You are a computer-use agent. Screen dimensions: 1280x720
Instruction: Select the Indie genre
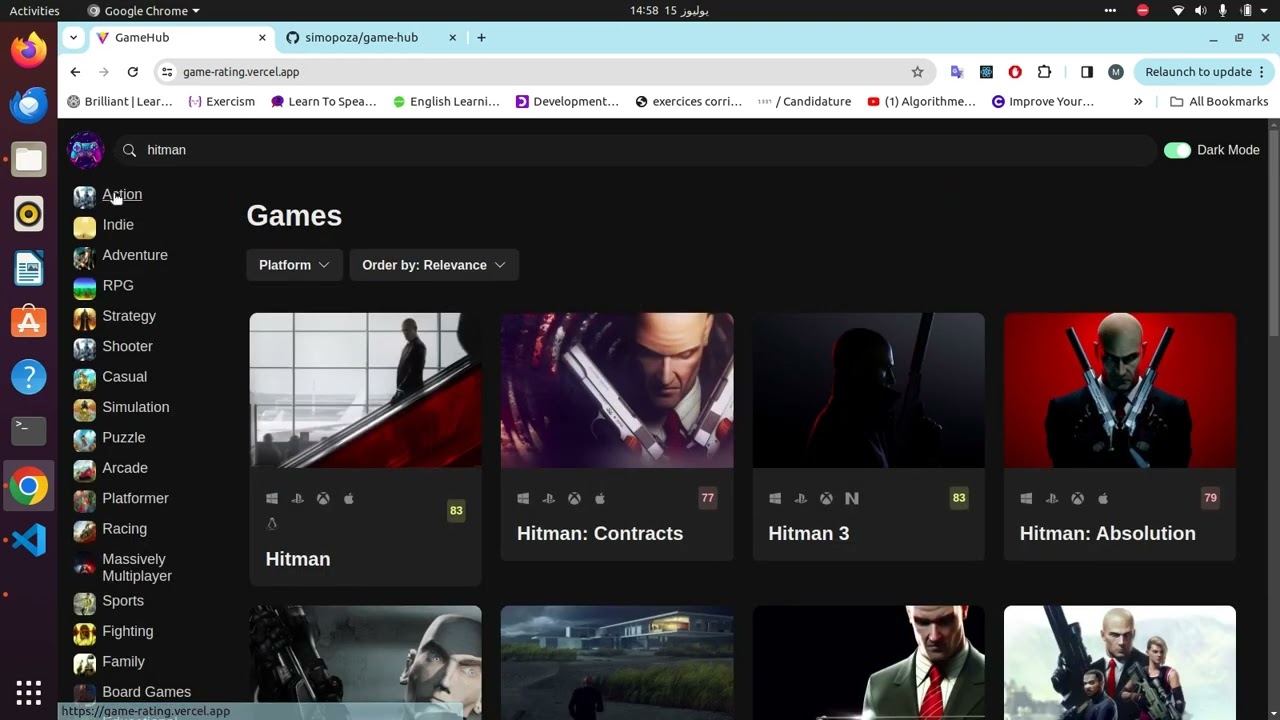(118, 225)
